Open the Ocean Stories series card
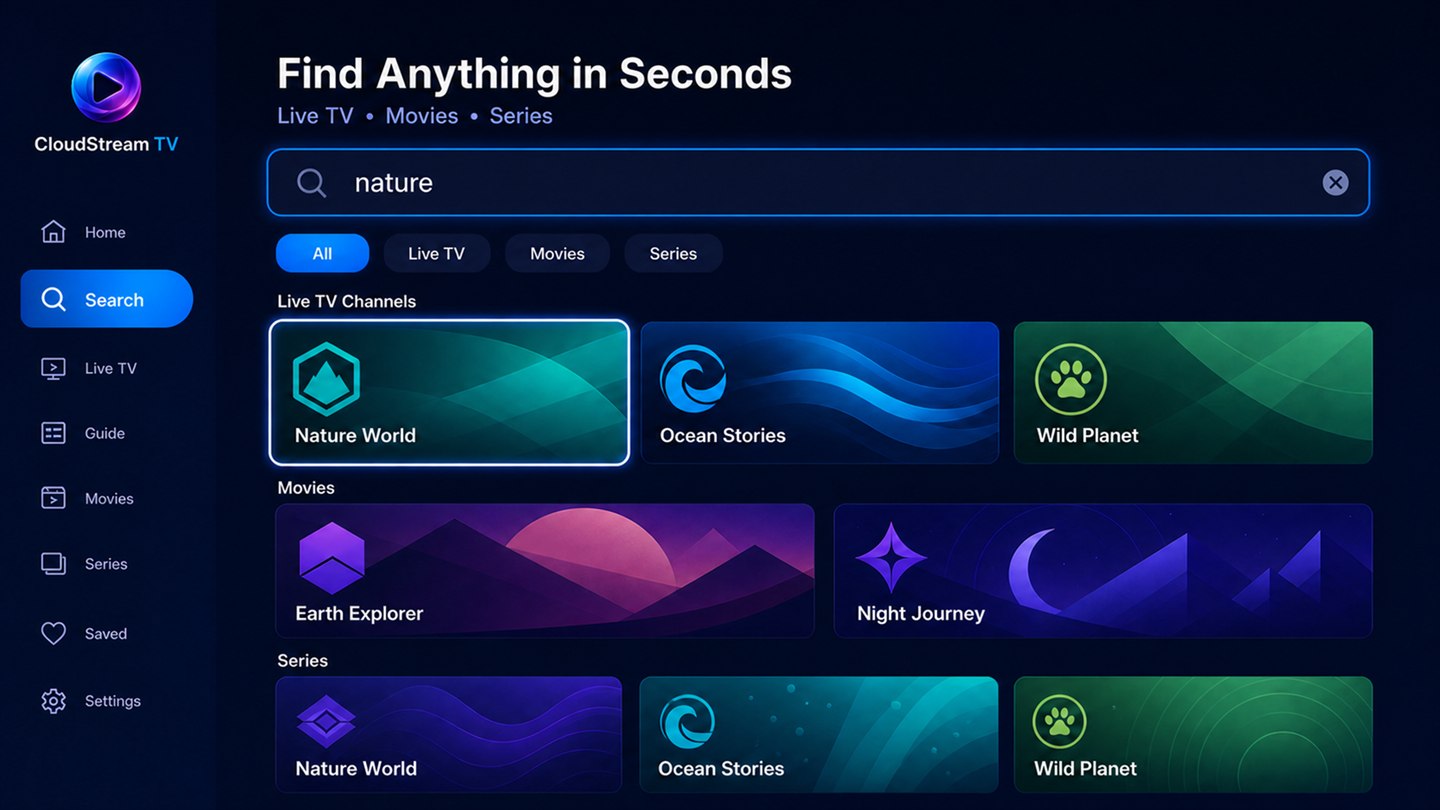Viewport: 1440px width, 810px height. point(819,734)
